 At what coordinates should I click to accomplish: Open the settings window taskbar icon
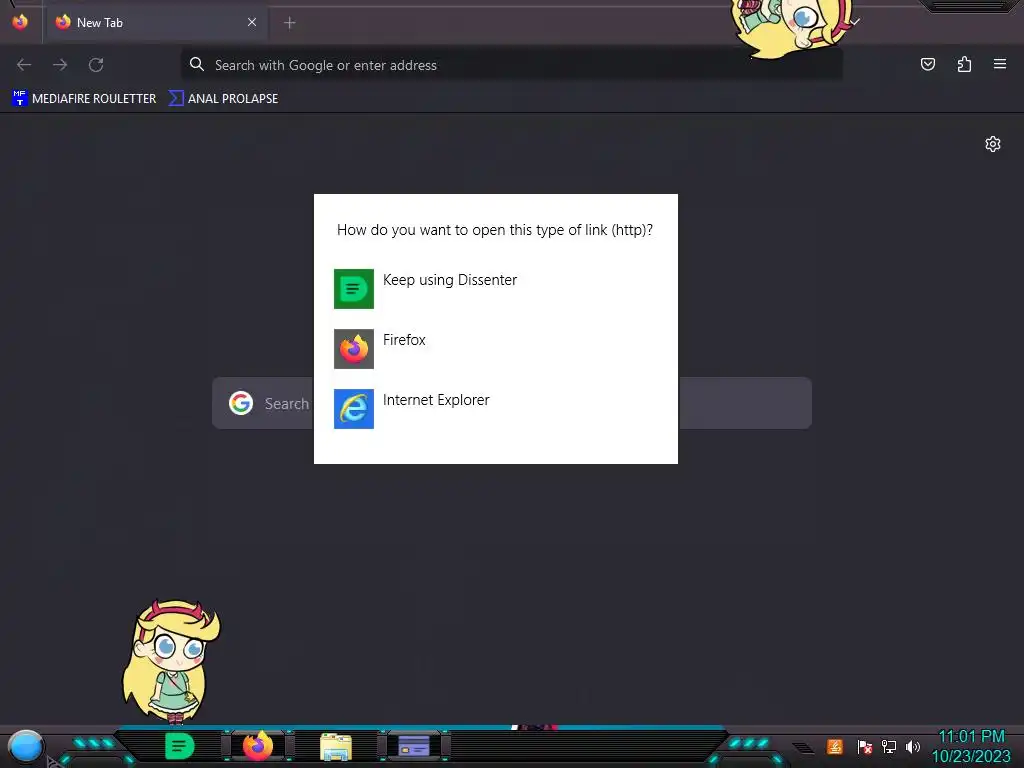[414, 746]
